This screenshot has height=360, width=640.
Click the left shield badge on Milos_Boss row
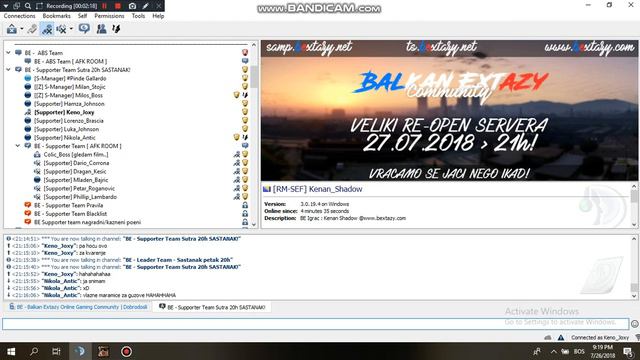[236, 95]
